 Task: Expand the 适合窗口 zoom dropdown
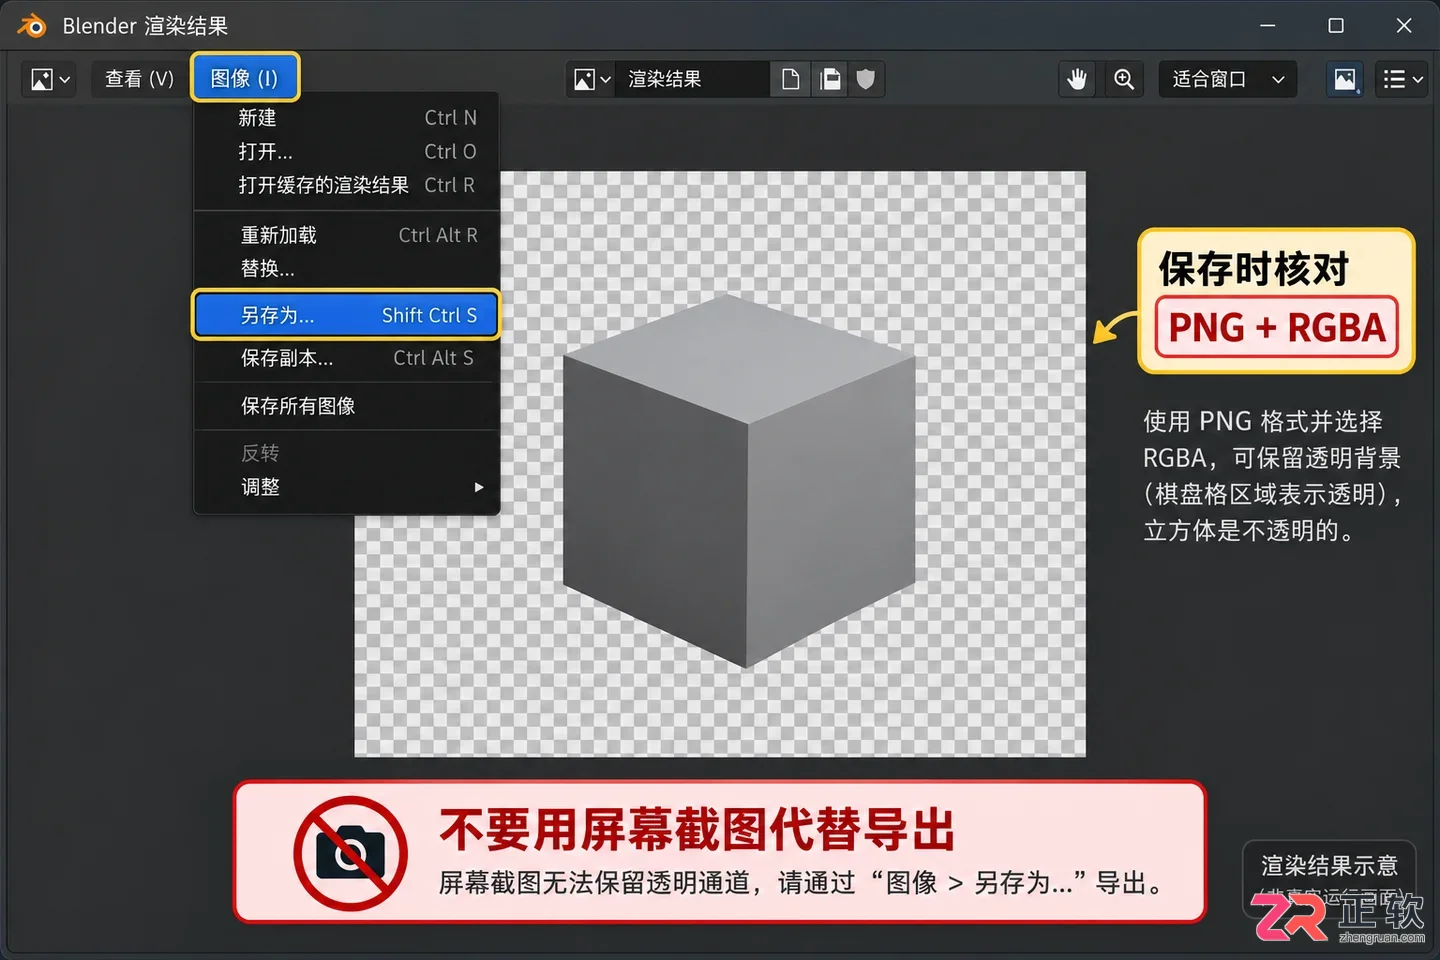pyautogui.click(x=1228, y=79)
